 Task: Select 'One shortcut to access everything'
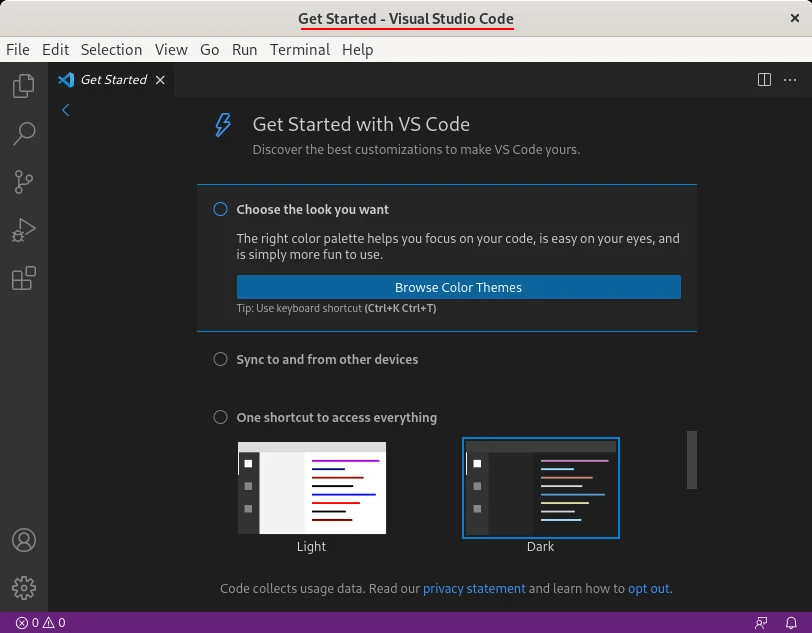pos(337,418)
